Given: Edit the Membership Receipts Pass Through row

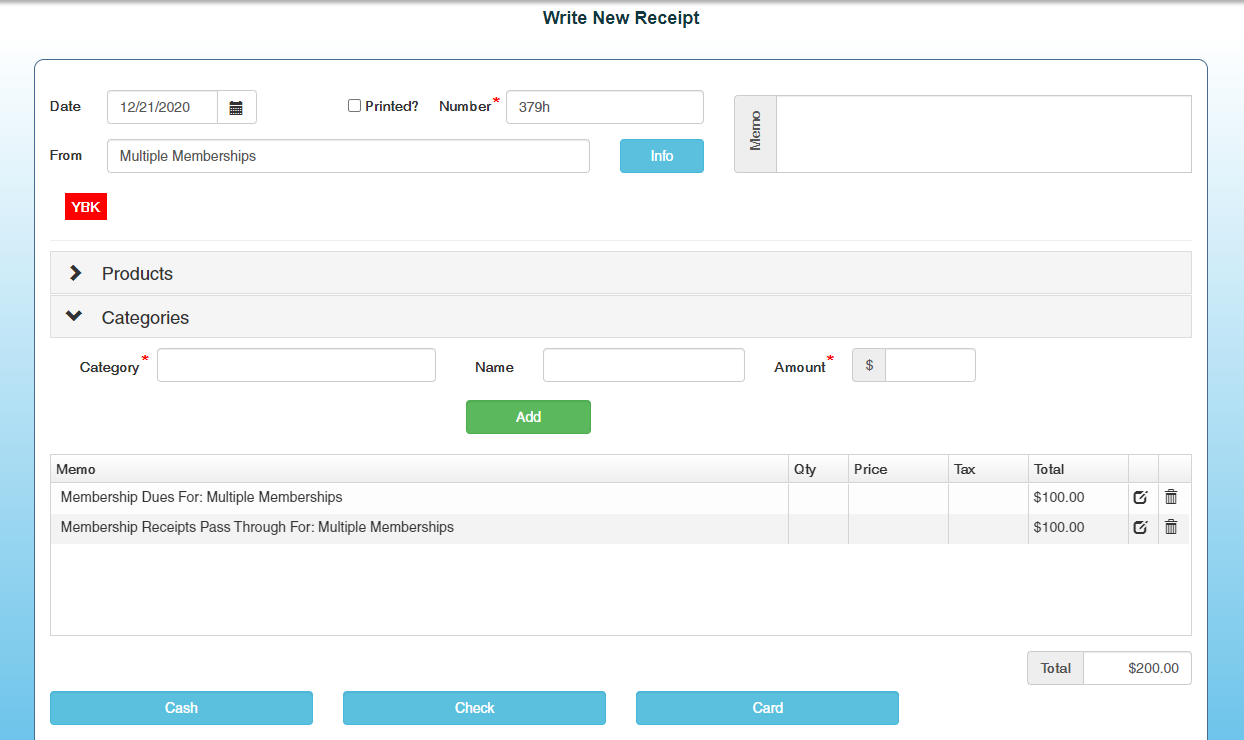Looking at the screenshot, I should 1140,527.
